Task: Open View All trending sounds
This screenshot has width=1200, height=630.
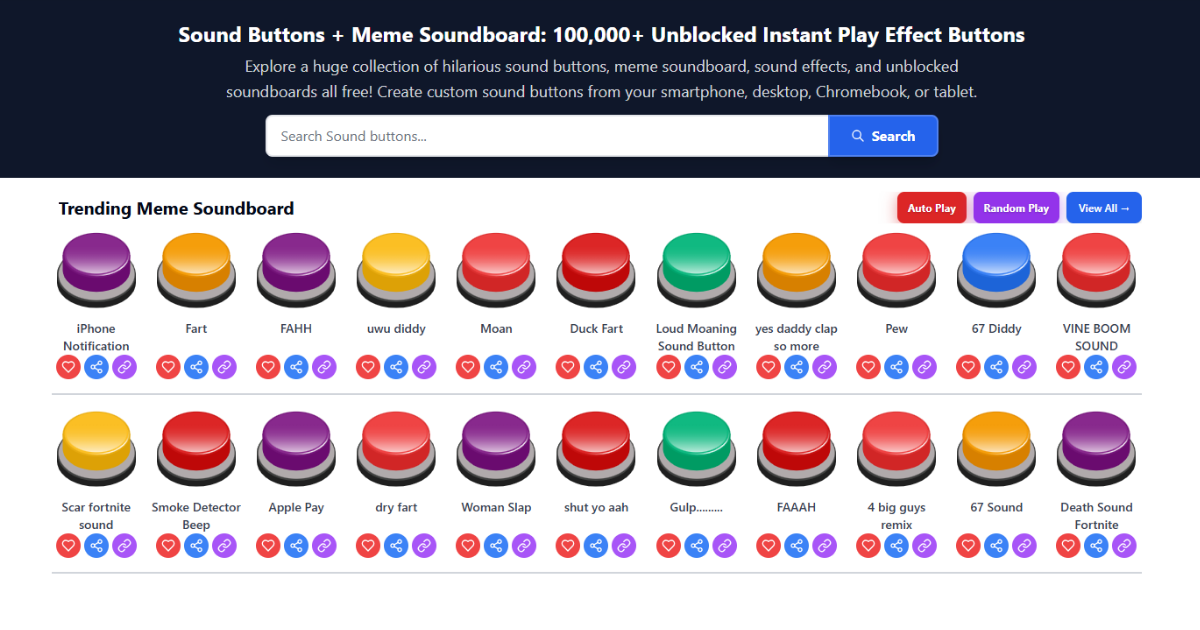Action: [1103, 207]
